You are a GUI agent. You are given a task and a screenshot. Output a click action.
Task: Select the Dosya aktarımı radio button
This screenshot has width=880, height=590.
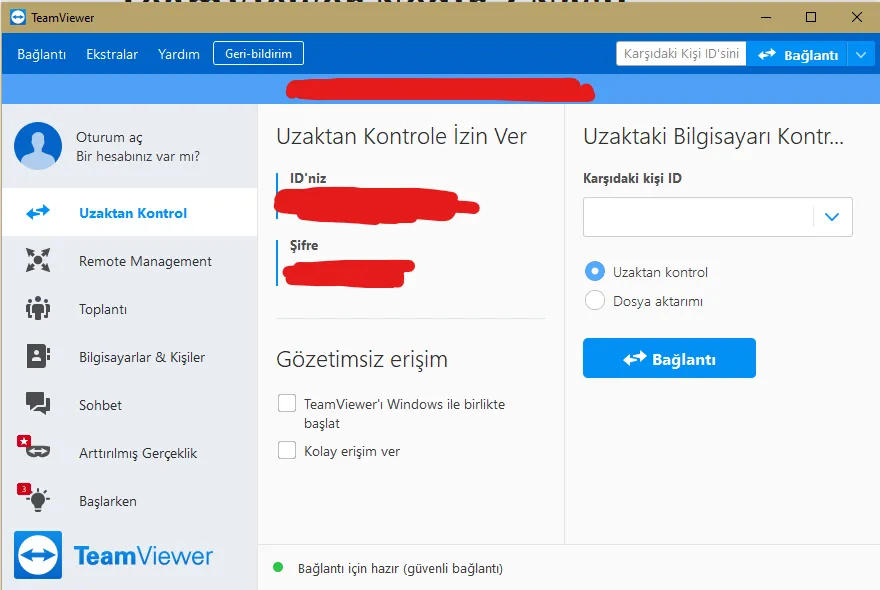click(x=595, y=300)
